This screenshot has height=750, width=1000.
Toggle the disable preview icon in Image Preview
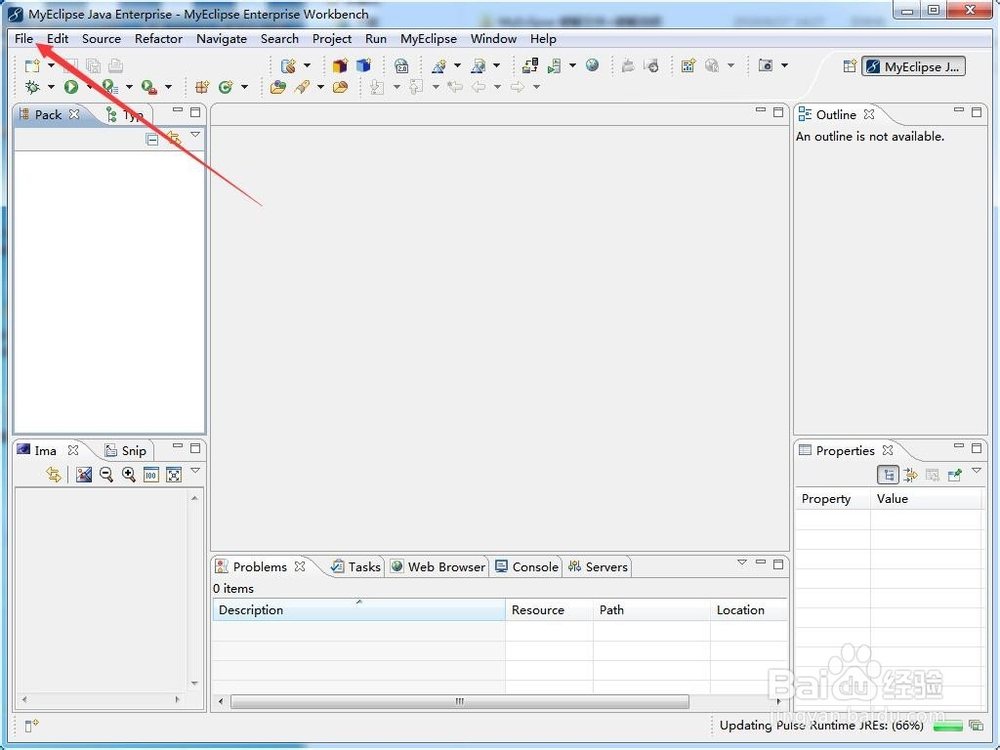tap(84, 474)
